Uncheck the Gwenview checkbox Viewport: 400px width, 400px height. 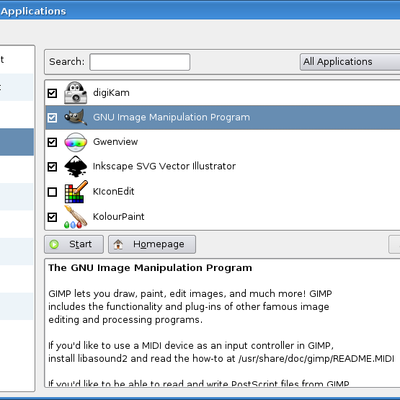coord(52,142)
